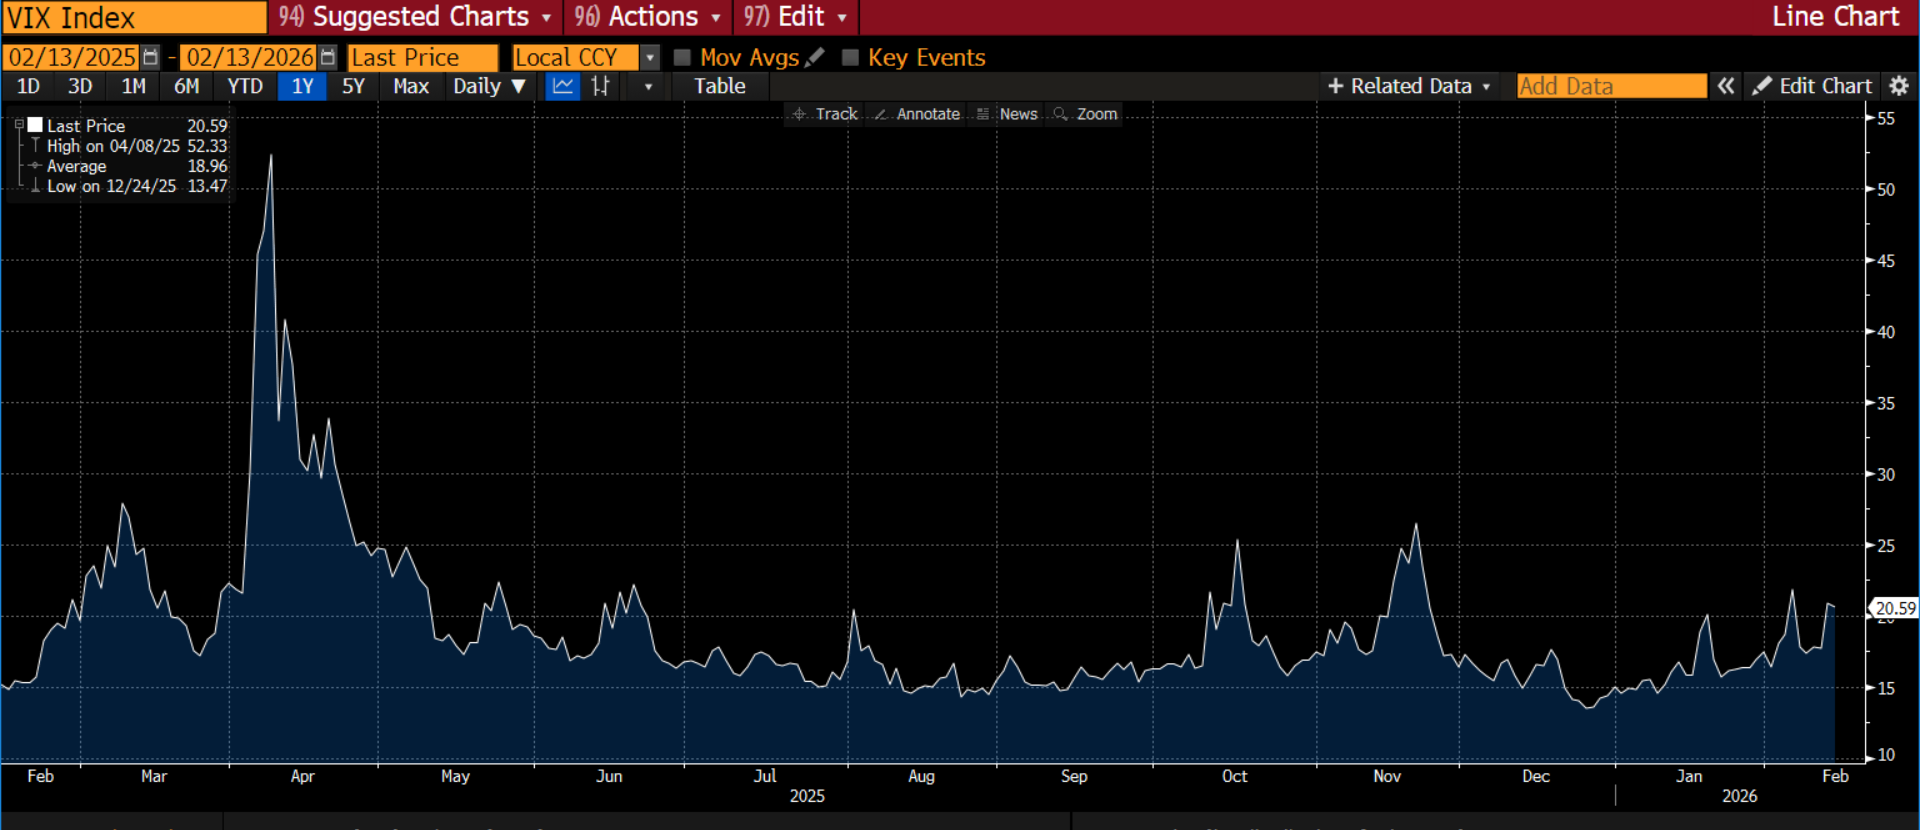Switch to the bar/candle chart type icon
The width and height of the screenshot is (1920, 830).
[600, 86]
